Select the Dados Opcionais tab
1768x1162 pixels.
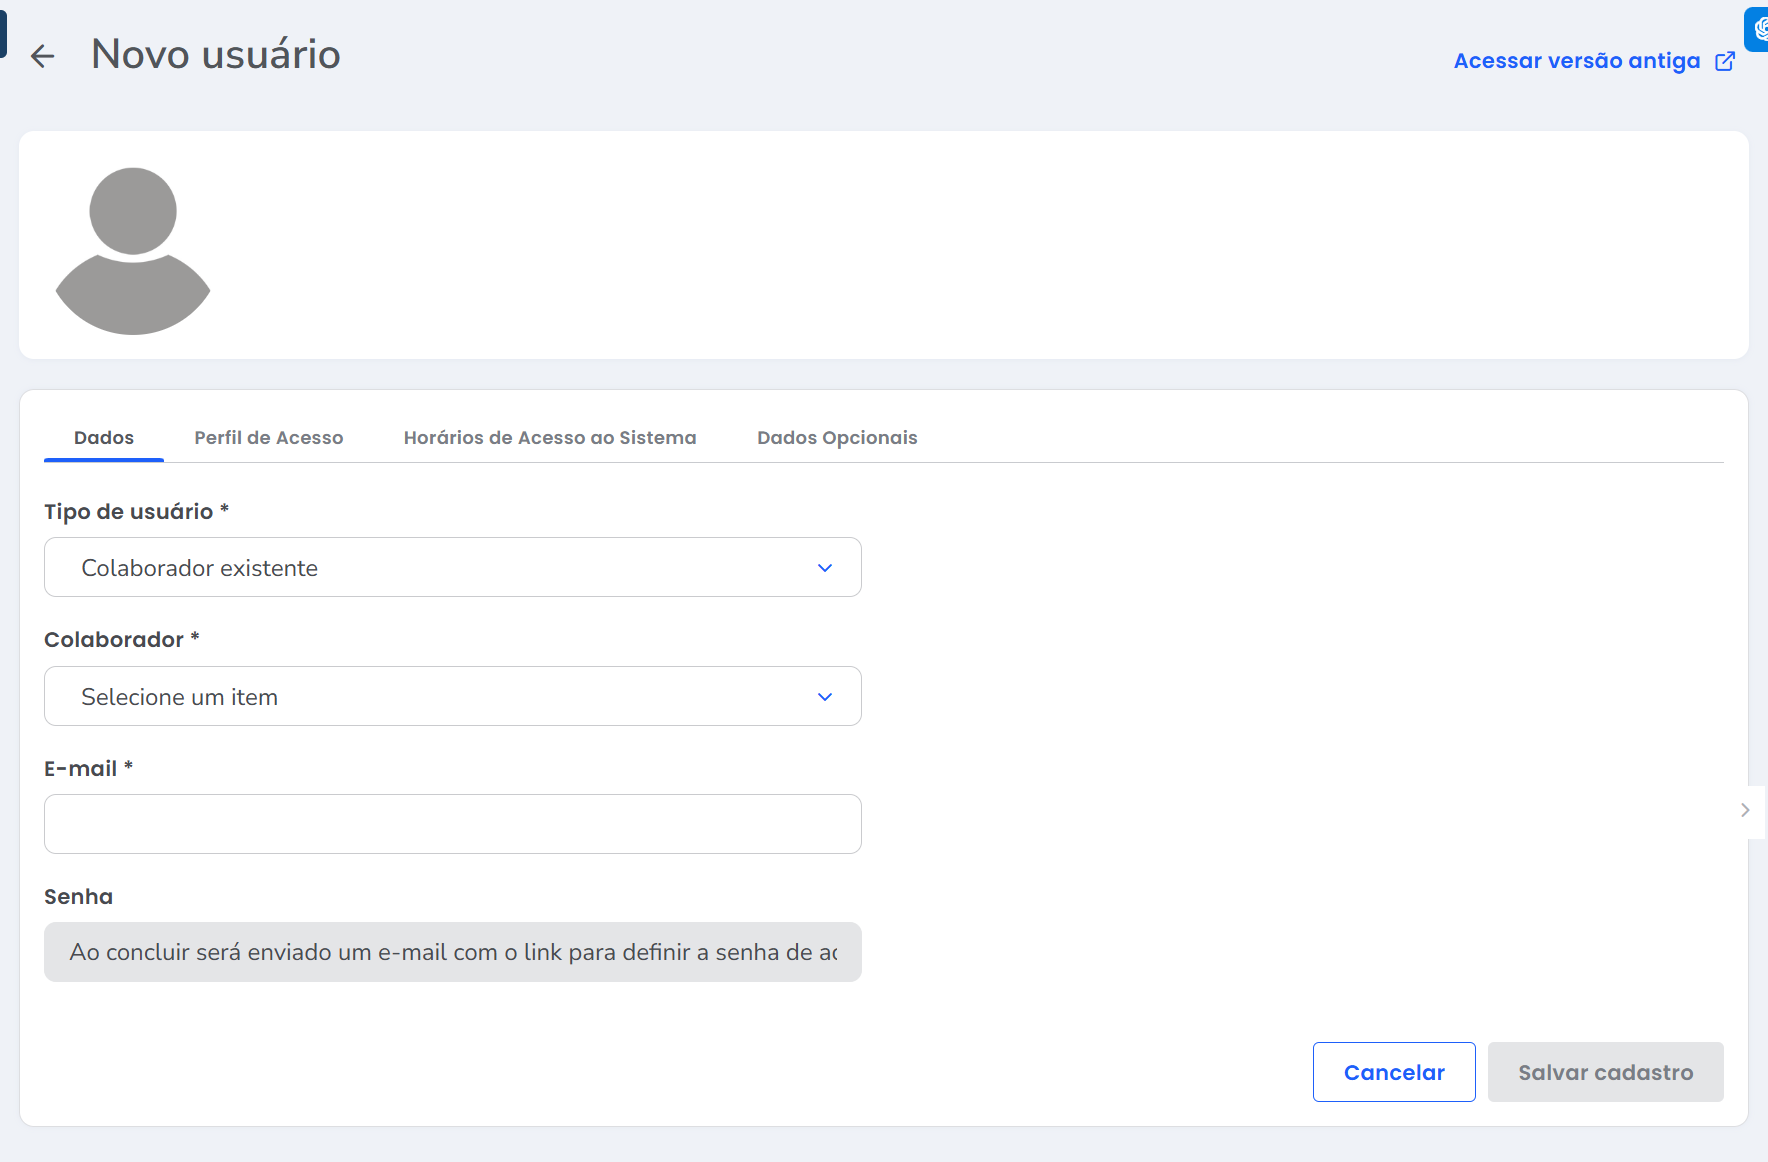click(x=837, y=438)
